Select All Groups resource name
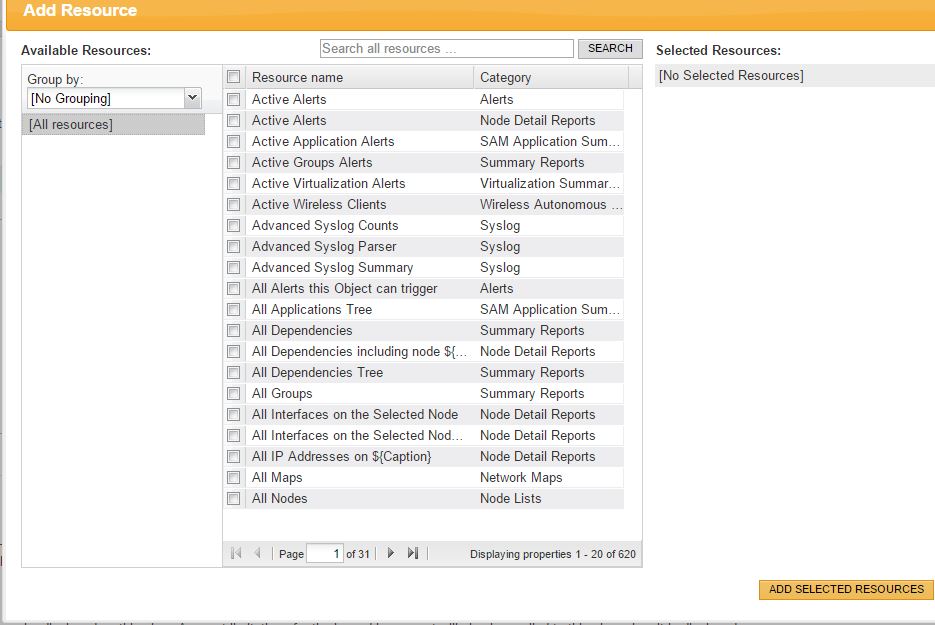935x625 pixels. pos(282,394)
